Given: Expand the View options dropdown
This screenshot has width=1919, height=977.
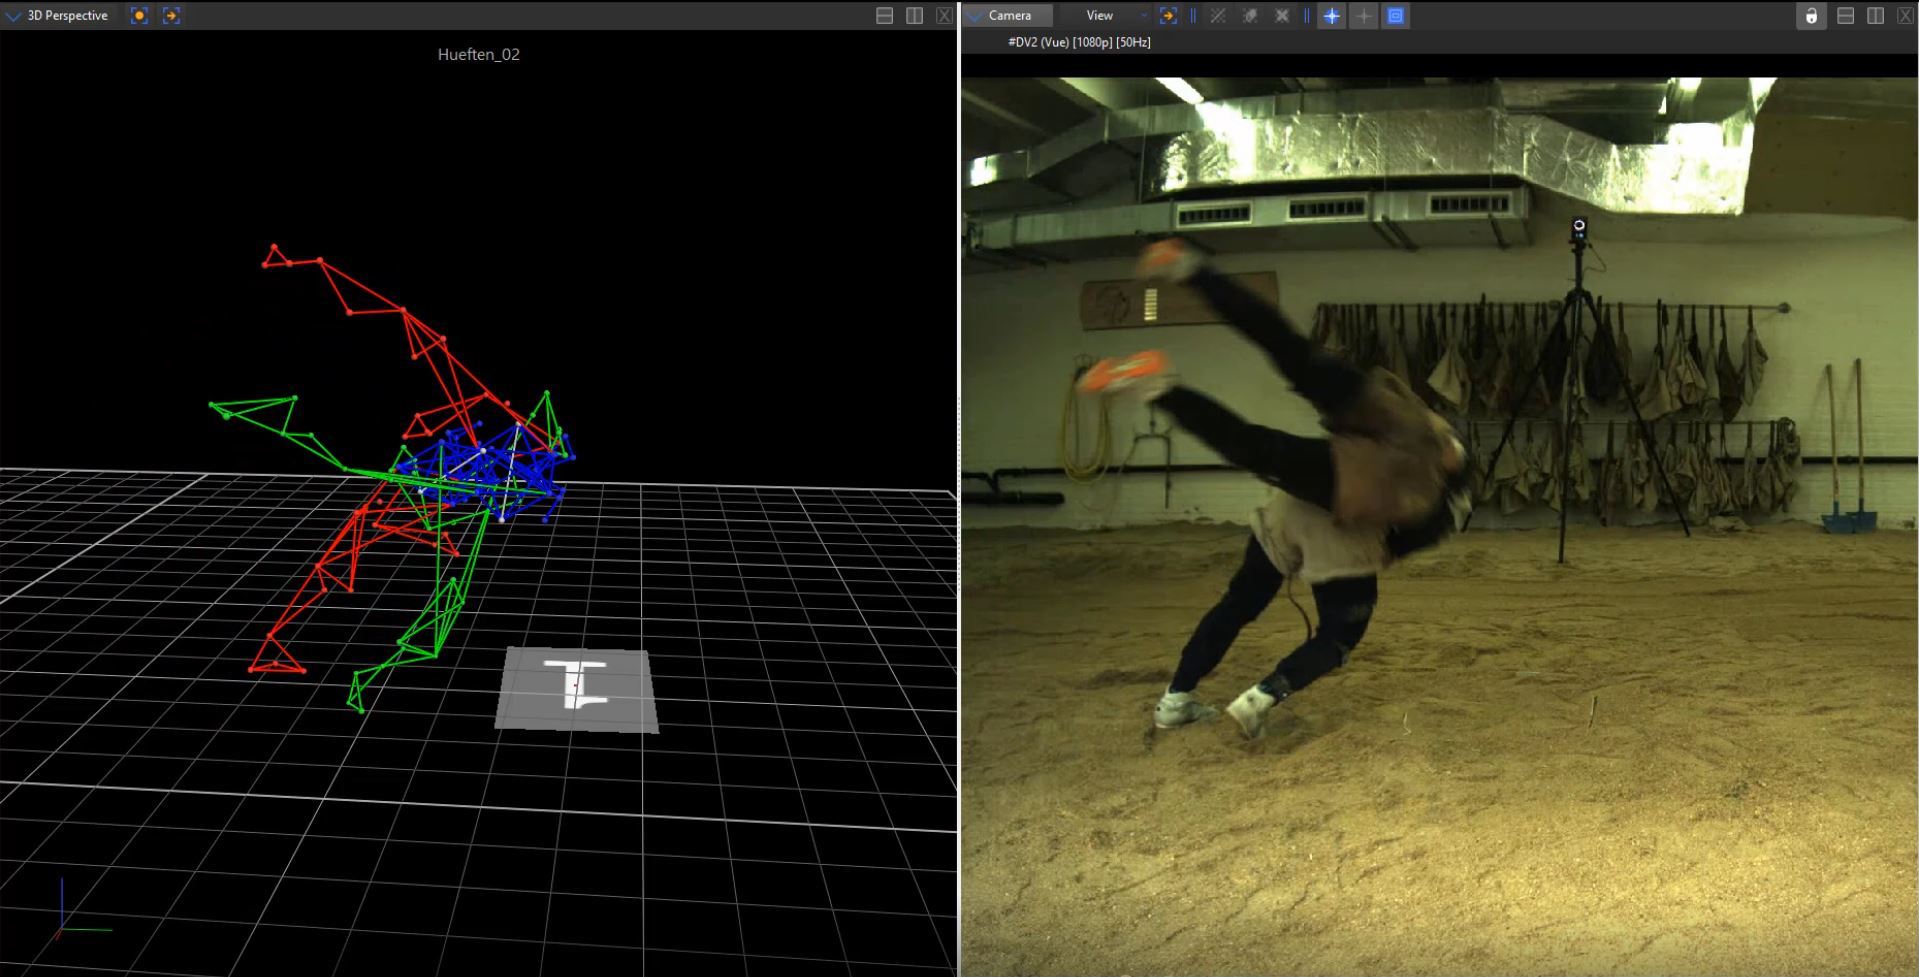Looking at the screenshot, I should [x=1144, y=16].
